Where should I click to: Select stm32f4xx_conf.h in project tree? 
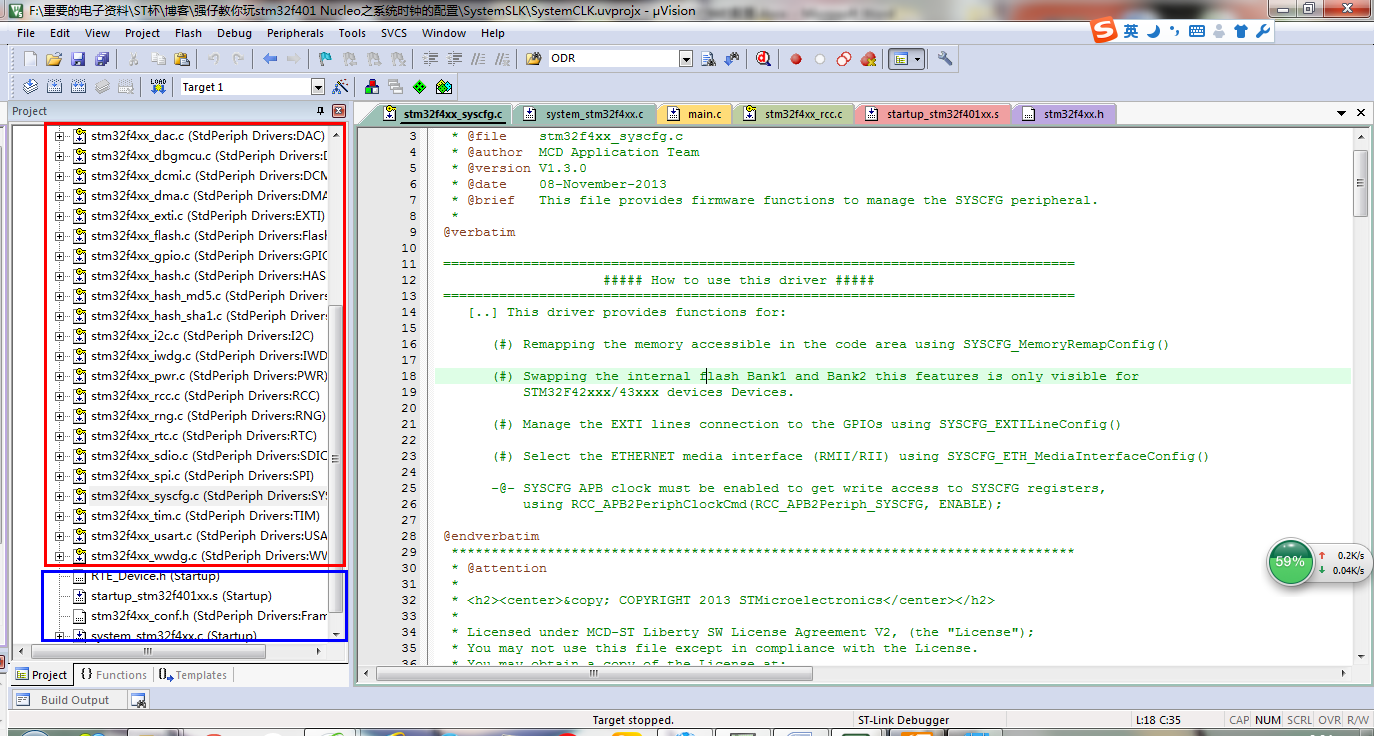208,616
